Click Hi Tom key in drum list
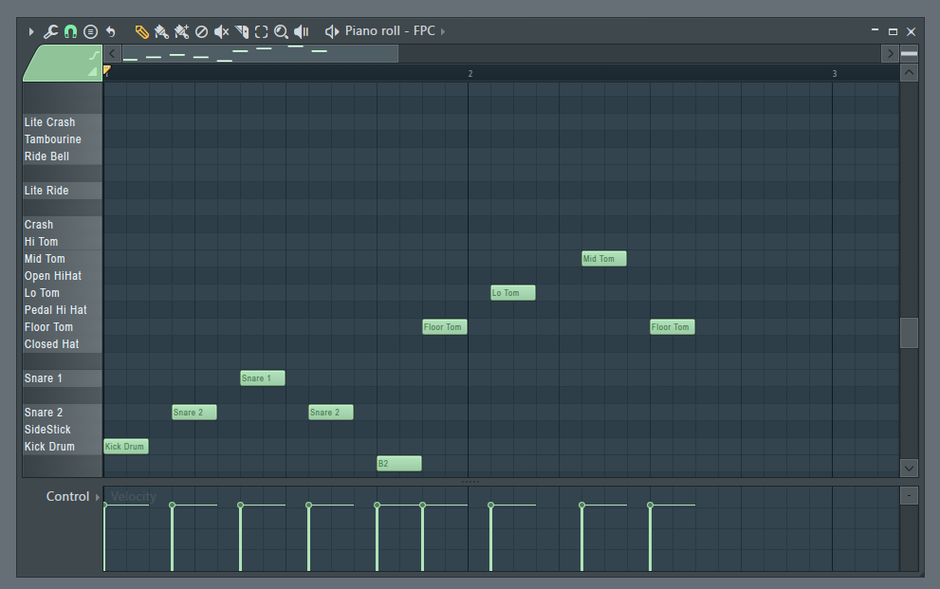 point(62,241)
